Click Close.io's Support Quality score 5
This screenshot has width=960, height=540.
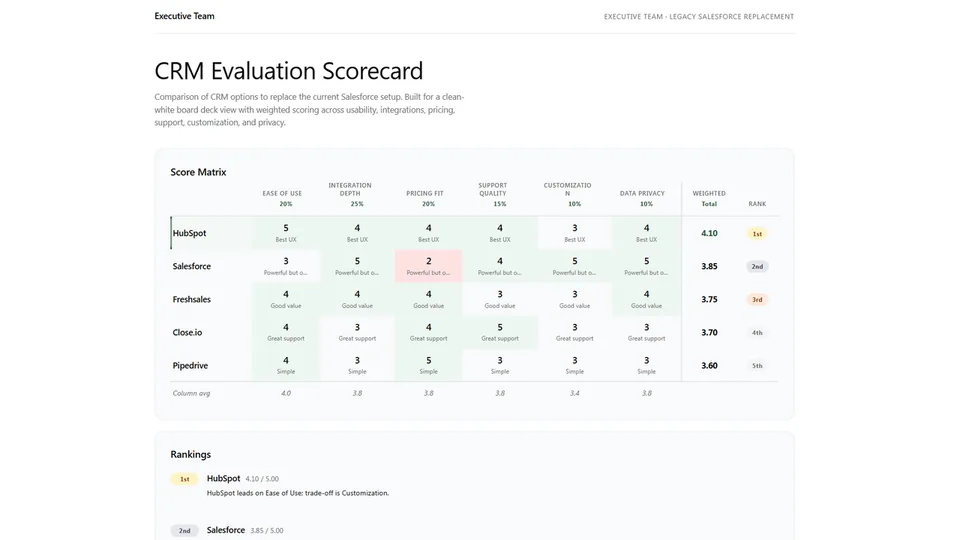[500, 327]
